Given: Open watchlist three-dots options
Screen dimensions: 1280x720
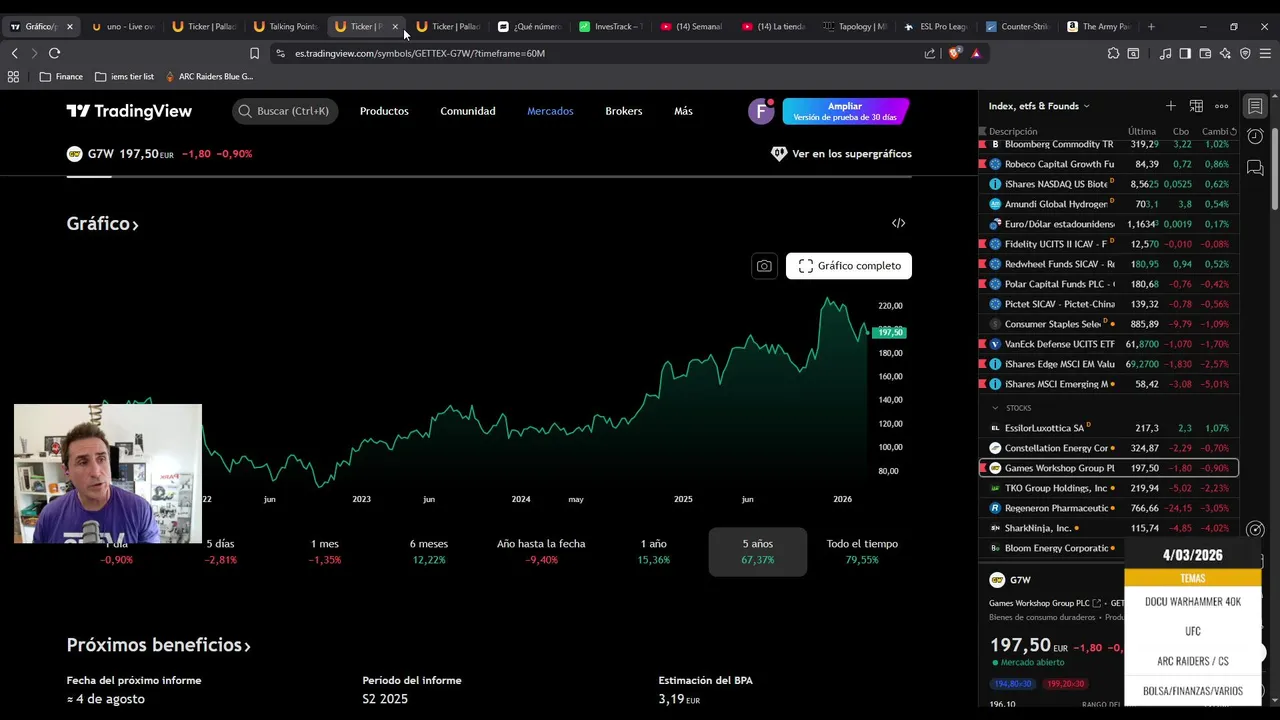Looking at the screenshot, I should pyautogui.click(x=1221, y=106).
